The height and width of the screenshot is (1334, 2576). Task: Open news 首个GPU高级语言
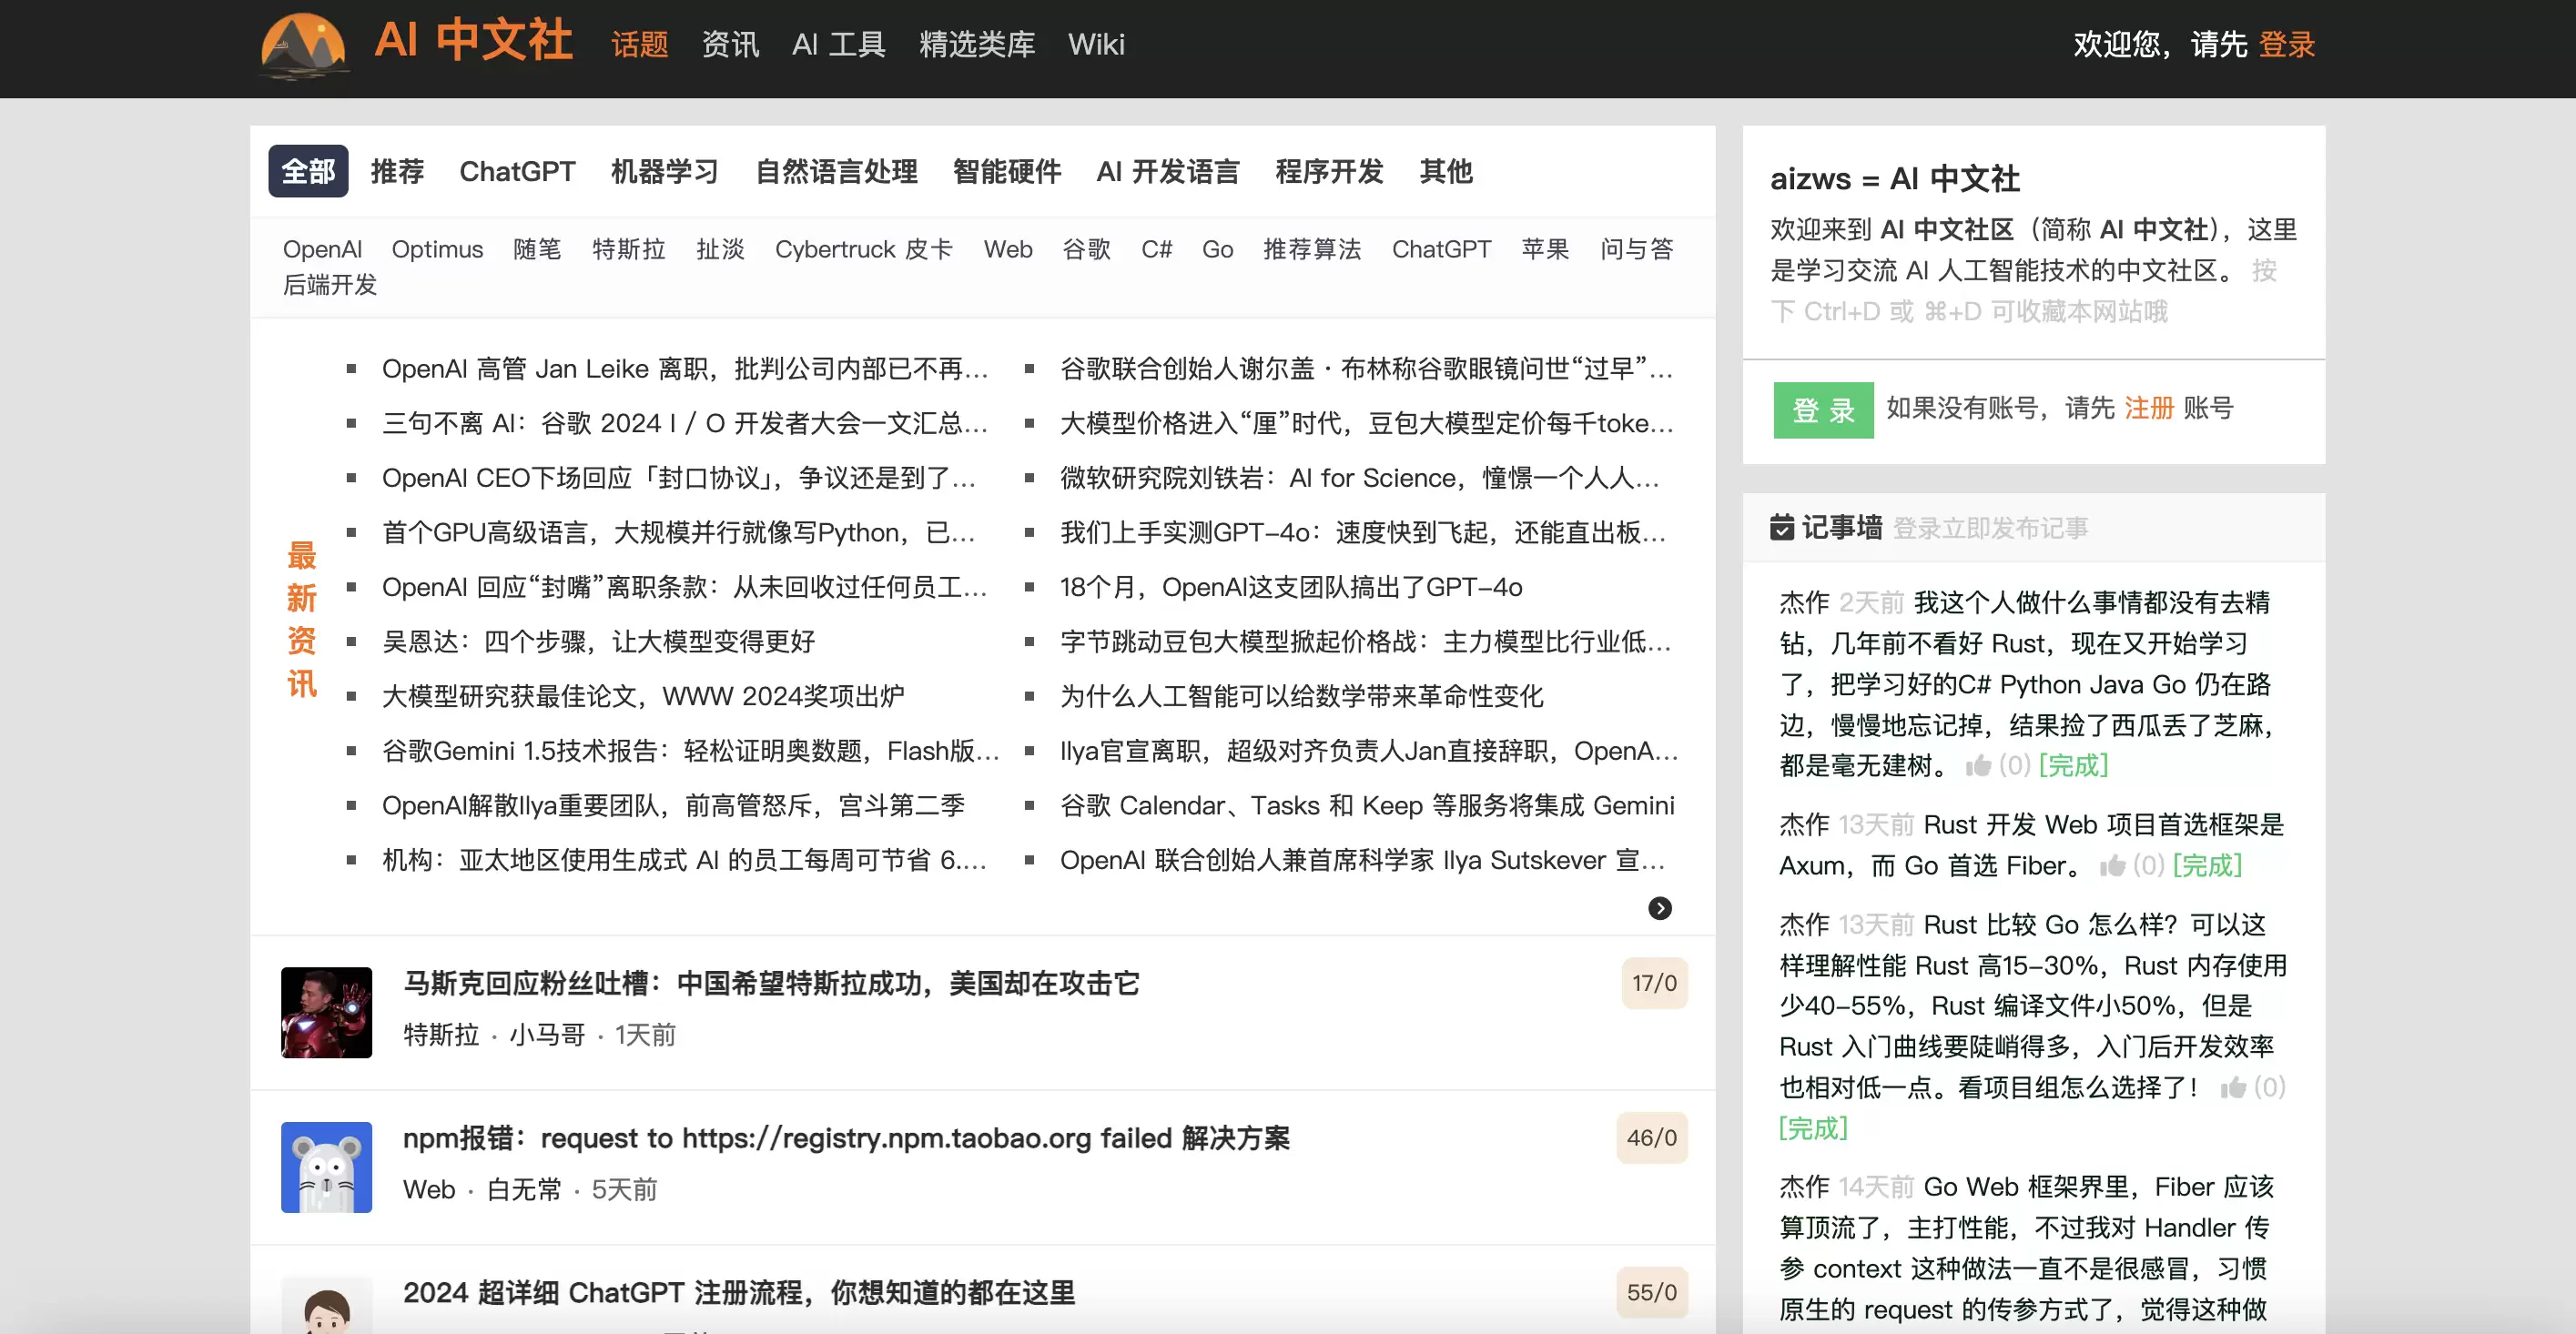[x=679, y=533]
